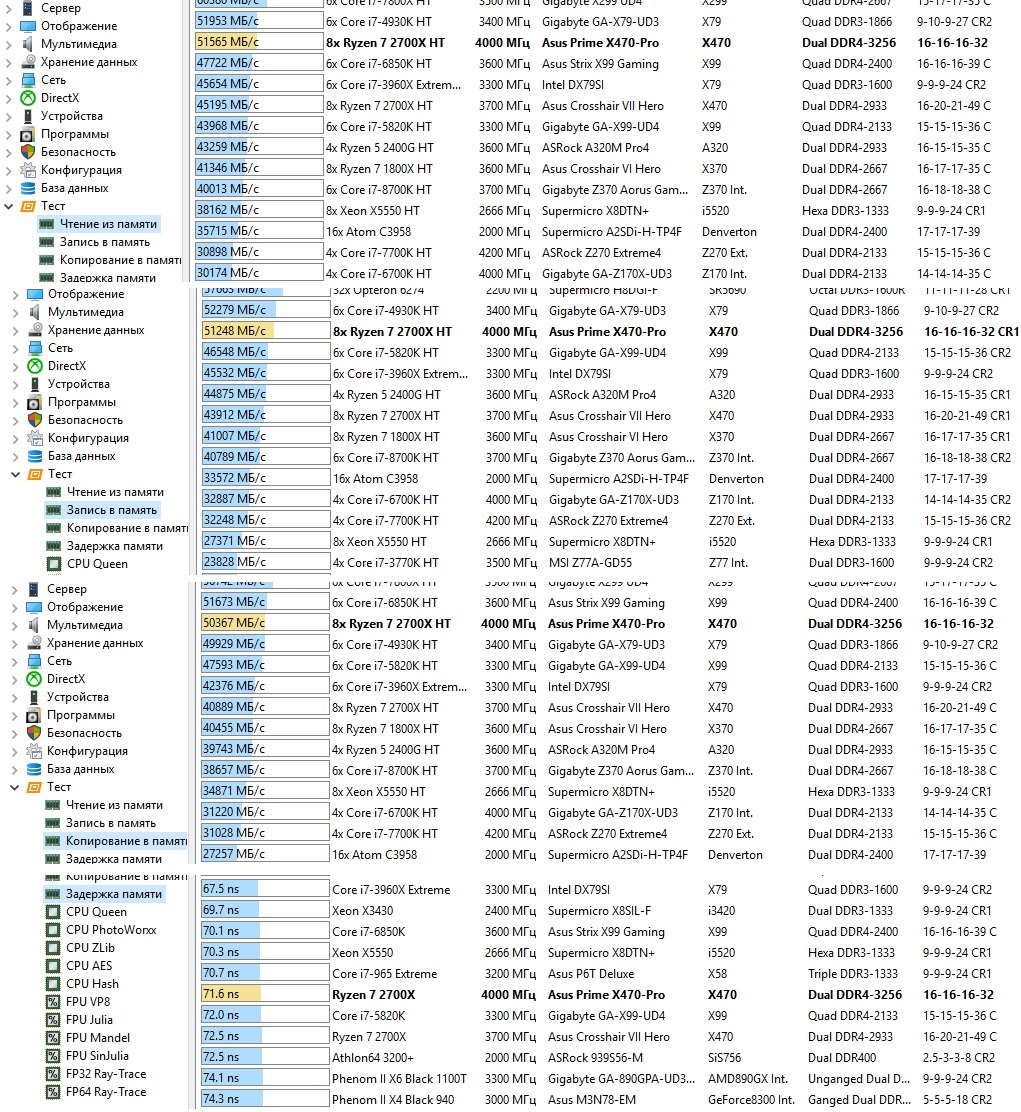Click Устройства icon in memory-write panel tree
This screenshot has height=1112, width=1021.
(35, 384)
